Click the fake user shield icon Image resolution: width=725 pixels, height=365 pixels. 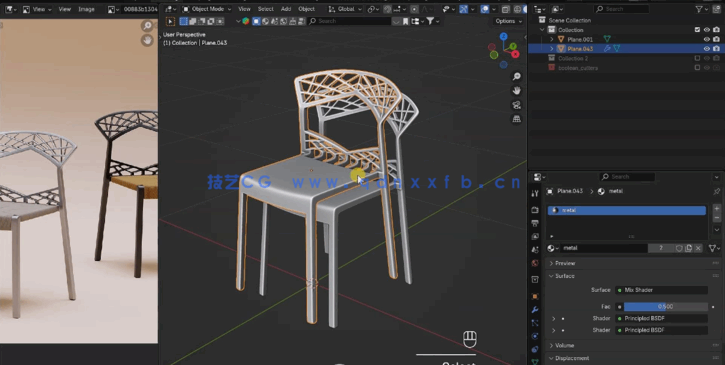point(679,248)
